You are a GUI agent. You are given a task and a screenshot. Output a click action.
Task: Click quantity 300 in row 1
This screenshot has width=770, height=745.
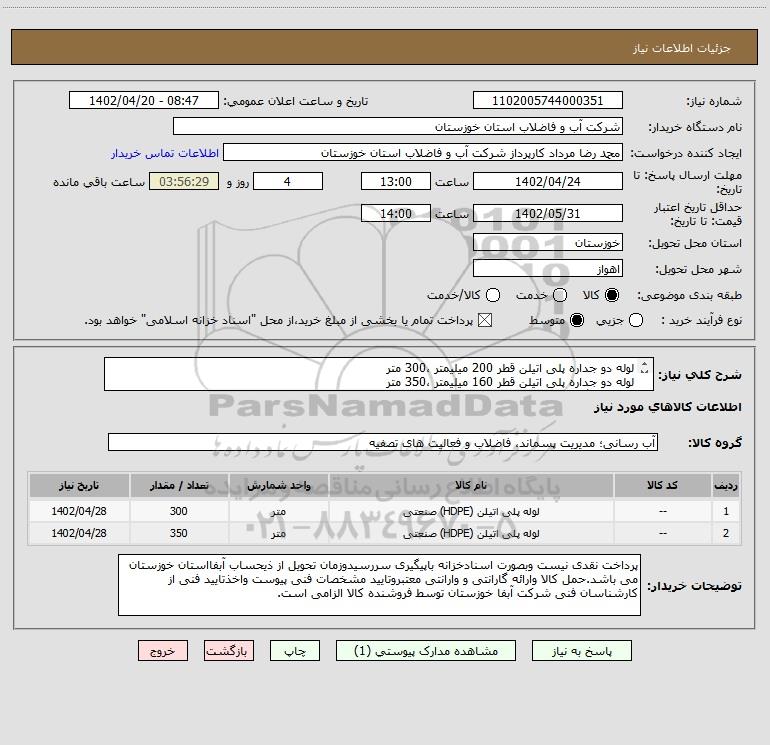(179, 511)
